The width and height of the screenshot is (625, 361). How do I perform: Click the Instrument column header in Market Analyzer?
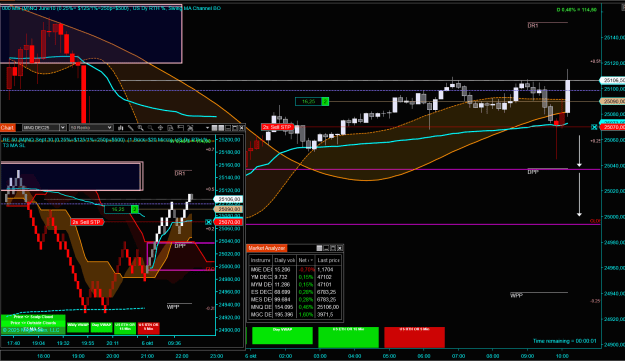[261, 260]
